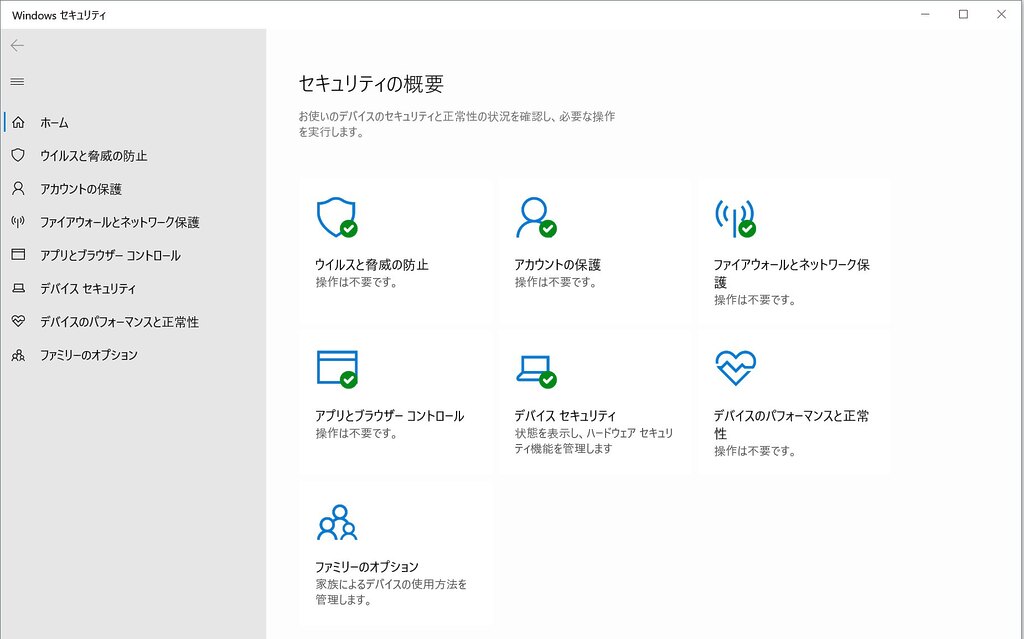Open the デバイスのパフォーマンスと正常性 card title
Screen dimensions: 1024x639
click(791, 424)
